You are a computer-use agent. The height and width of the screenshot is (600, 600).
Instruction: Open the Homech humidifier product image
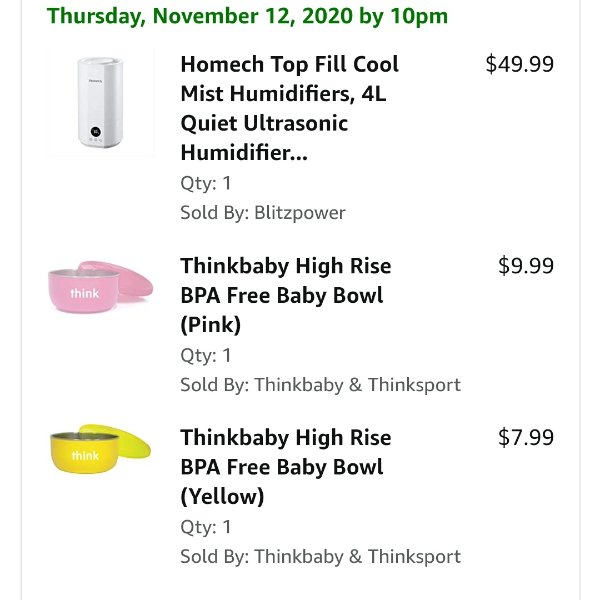[101, 103]
